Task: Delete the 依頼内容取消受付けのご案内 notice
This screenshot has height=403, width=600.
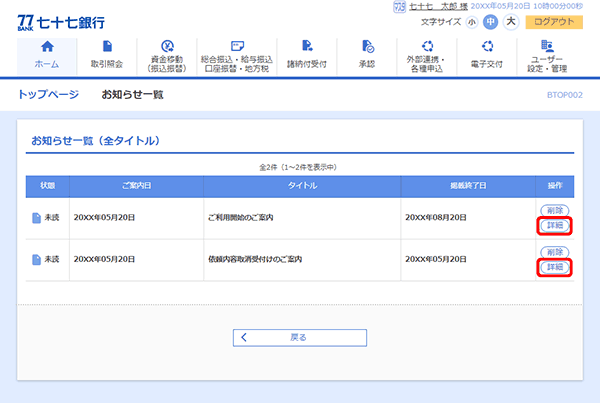Action: tap(553, 252)
